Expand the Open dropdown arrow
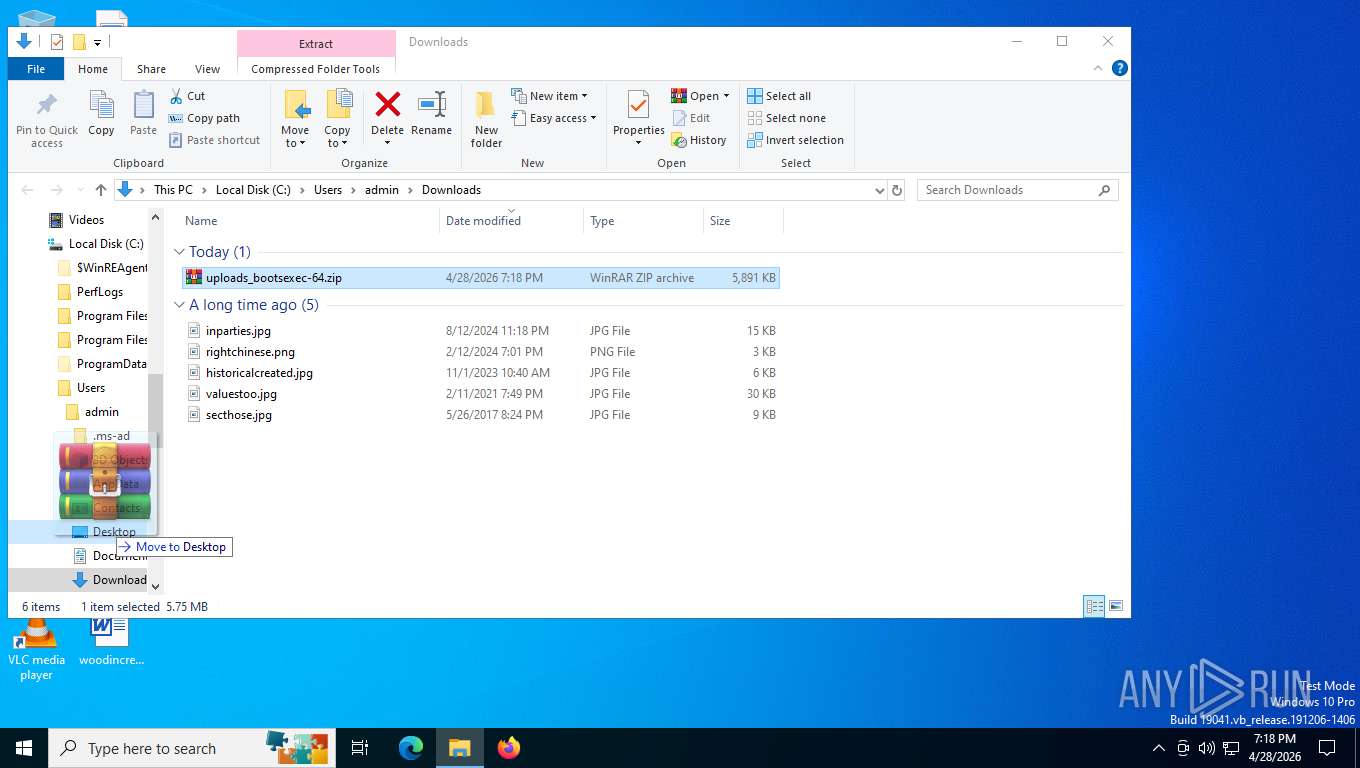This screenshot has height=768, width=1360. [x=726, y=97]
